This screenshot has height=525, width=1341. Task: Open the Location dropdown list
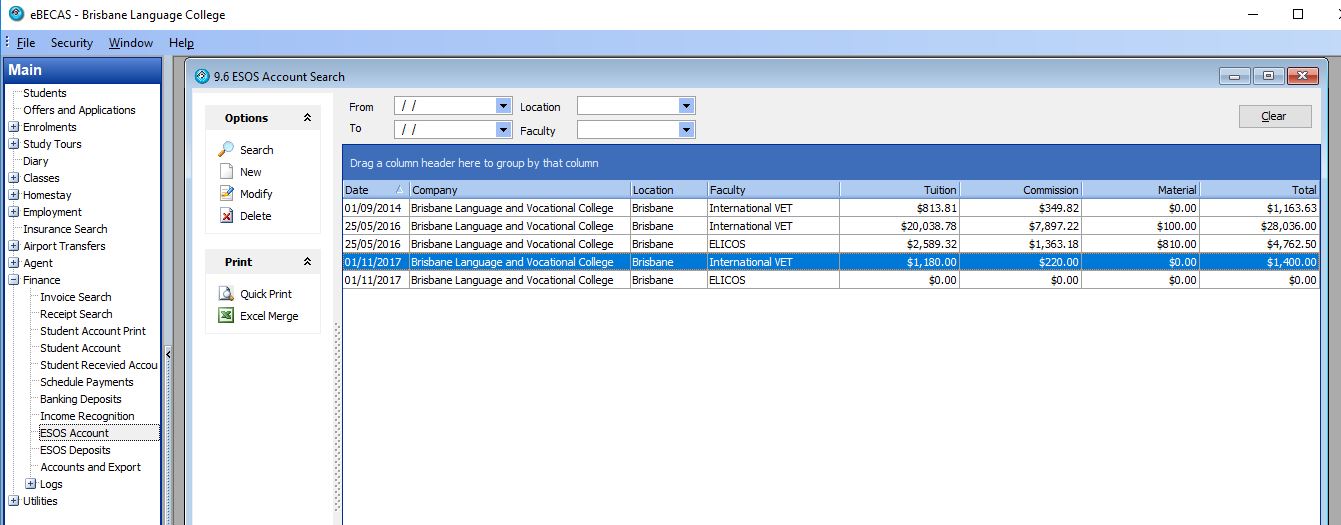coord(686,106)
